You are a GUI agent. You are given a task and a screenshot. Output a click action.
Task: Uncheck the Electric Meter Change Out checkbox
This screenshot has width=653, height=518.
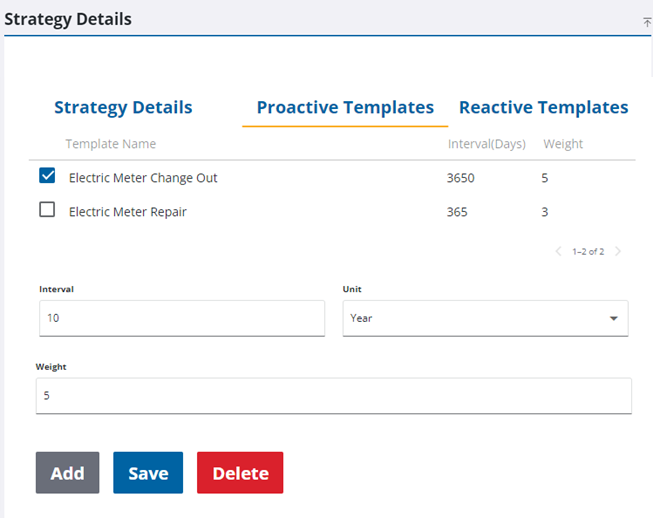tap(47, 176)
